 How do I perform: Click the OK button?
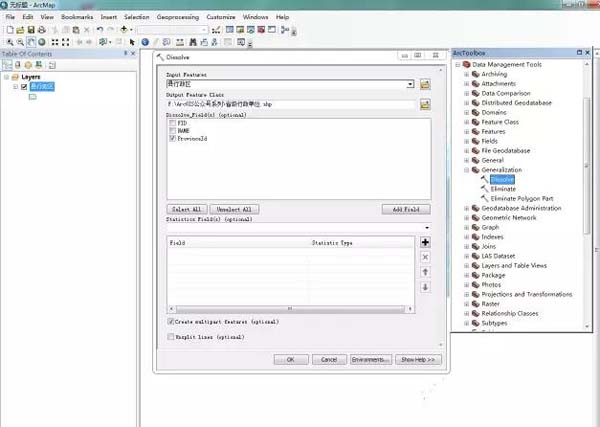coord(291,360)
